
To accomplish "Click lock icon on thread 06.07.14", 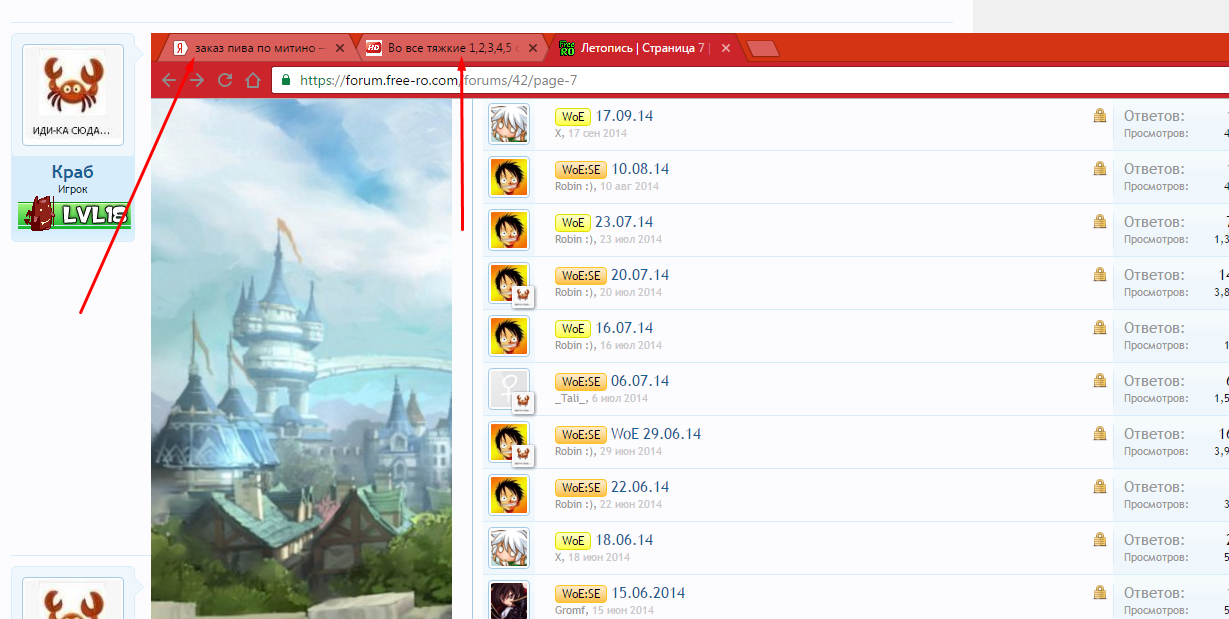I will [x=1100, y=381].
